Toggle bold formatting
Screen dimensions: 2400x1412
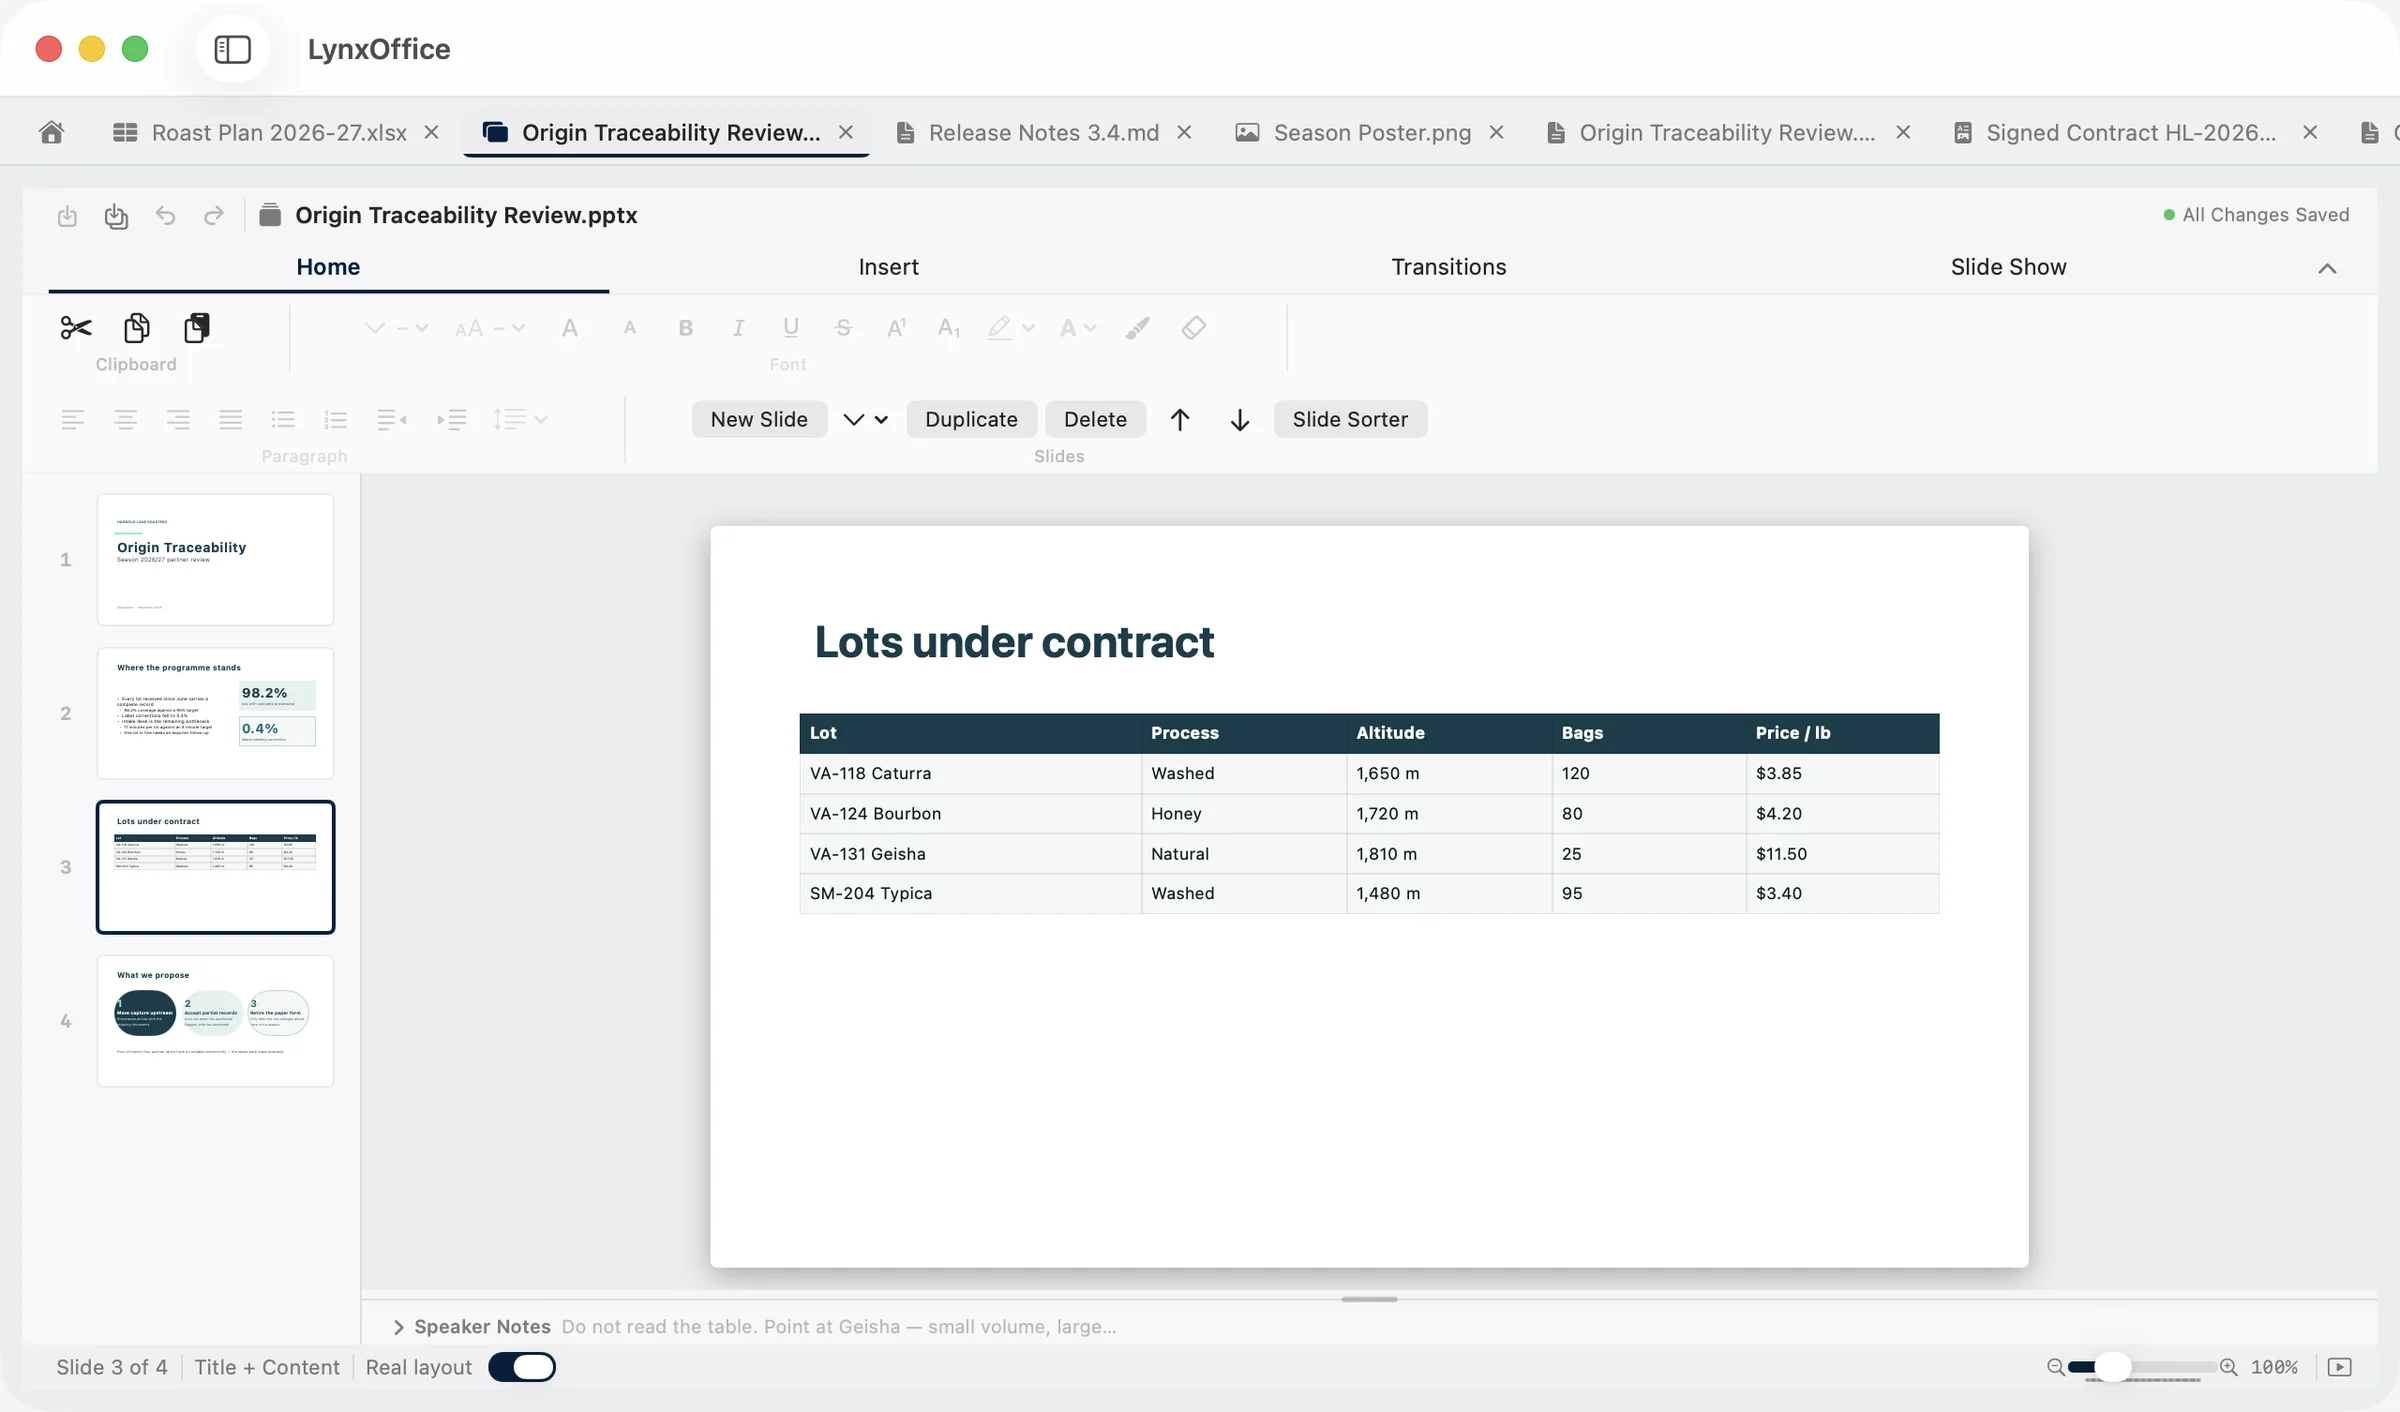[686, 328]
